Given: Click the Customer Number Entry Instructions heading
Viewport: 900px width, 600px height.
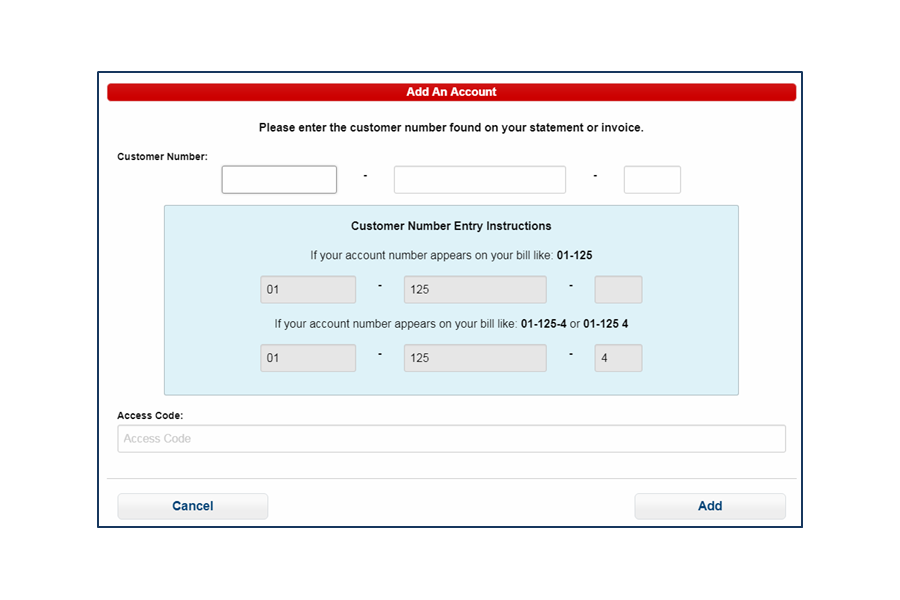Looking at the screenshot, I should click(x=451, y=226).
